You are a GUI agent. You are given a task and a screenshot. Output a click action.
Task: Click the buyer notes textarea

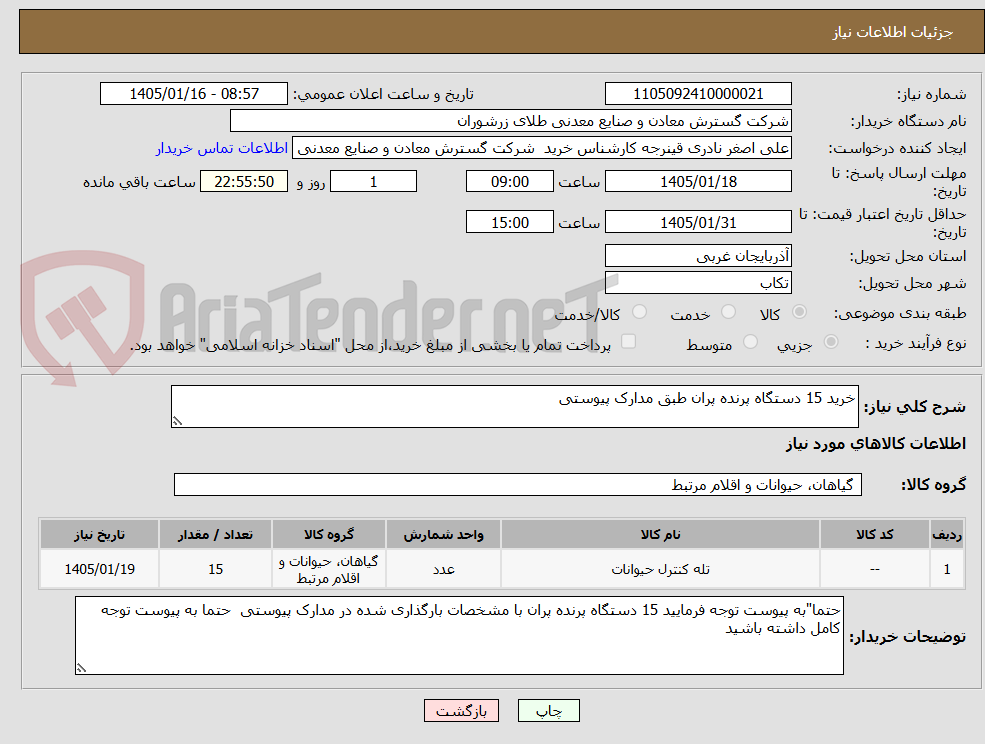click(x=459, y=635)
